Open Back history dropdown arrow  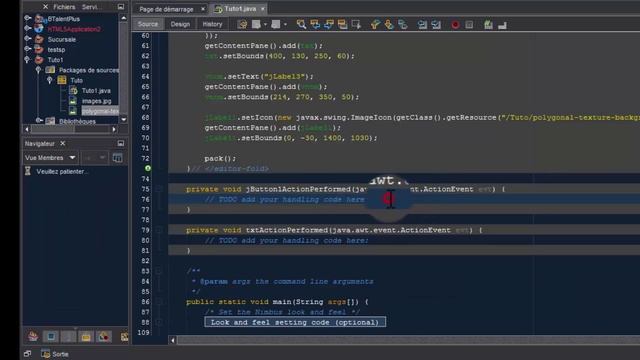point(265,24)
